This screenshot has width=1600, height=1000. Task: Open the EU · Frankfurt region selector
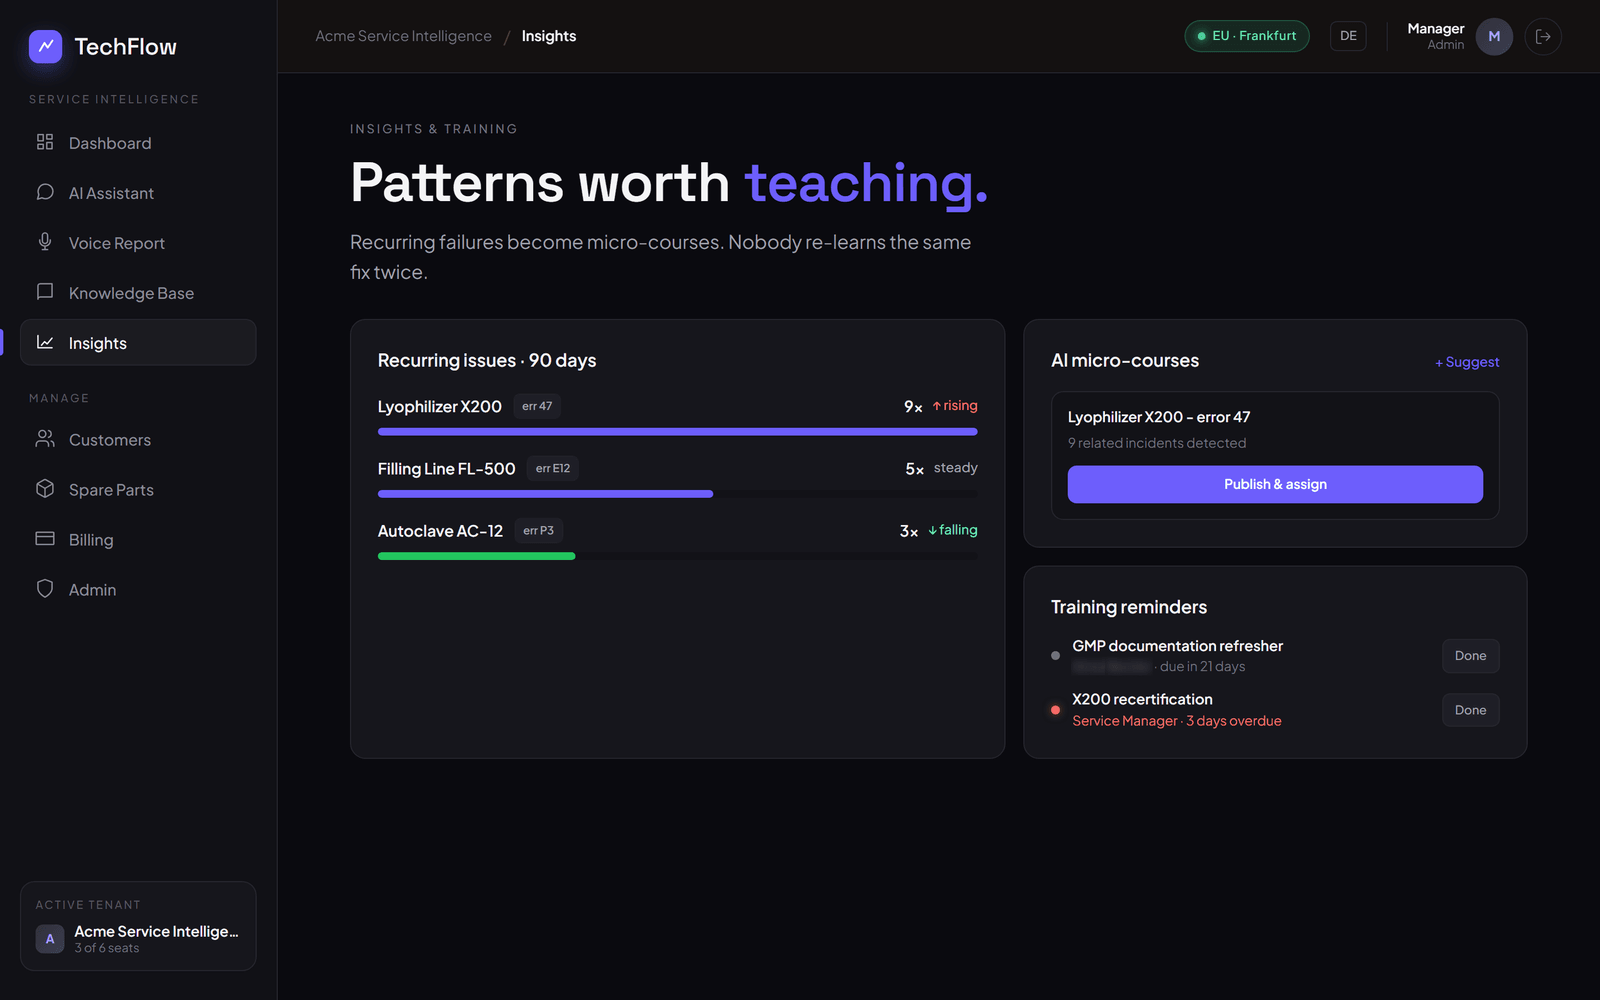coord(1247,36)
